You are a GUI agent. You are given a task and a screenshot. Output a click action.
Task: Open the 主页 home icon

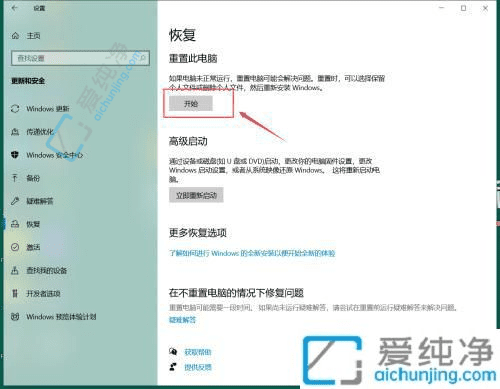click(15, 36)
